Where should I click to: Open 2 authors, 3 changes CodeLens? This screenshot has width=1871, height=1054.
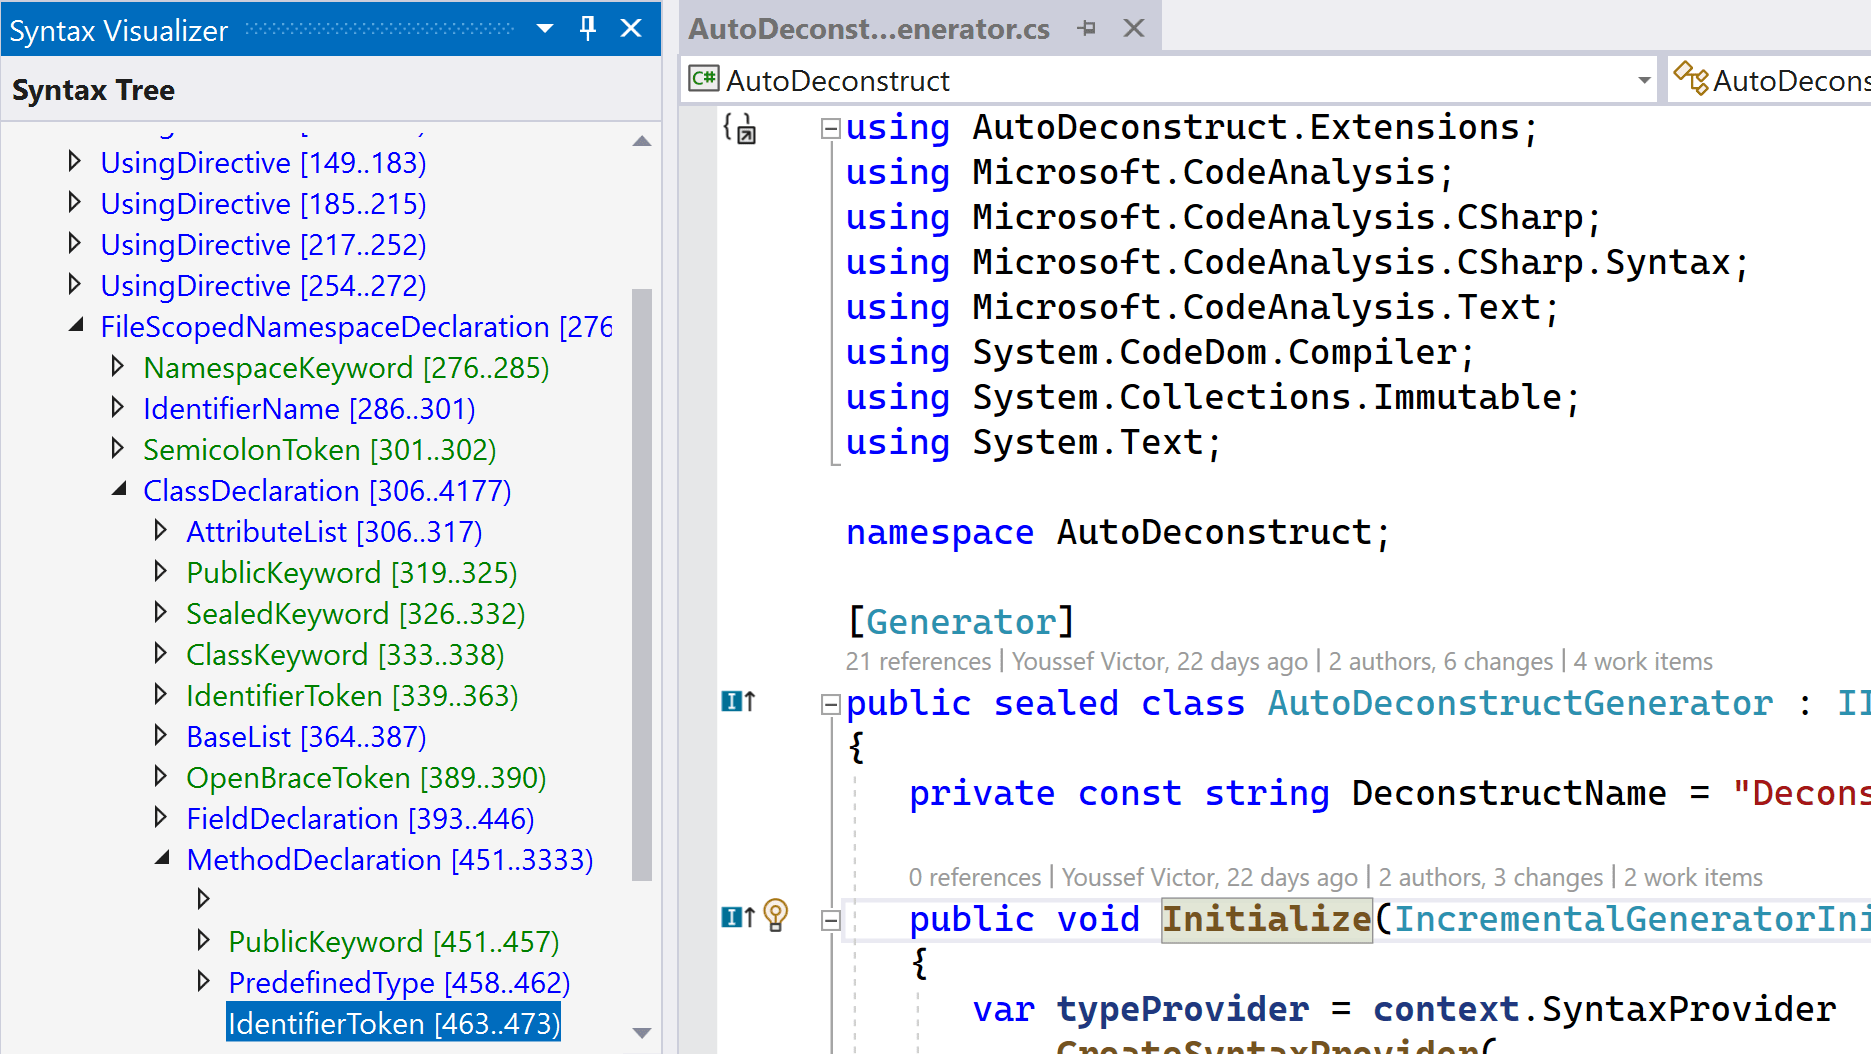(1491, 878)
